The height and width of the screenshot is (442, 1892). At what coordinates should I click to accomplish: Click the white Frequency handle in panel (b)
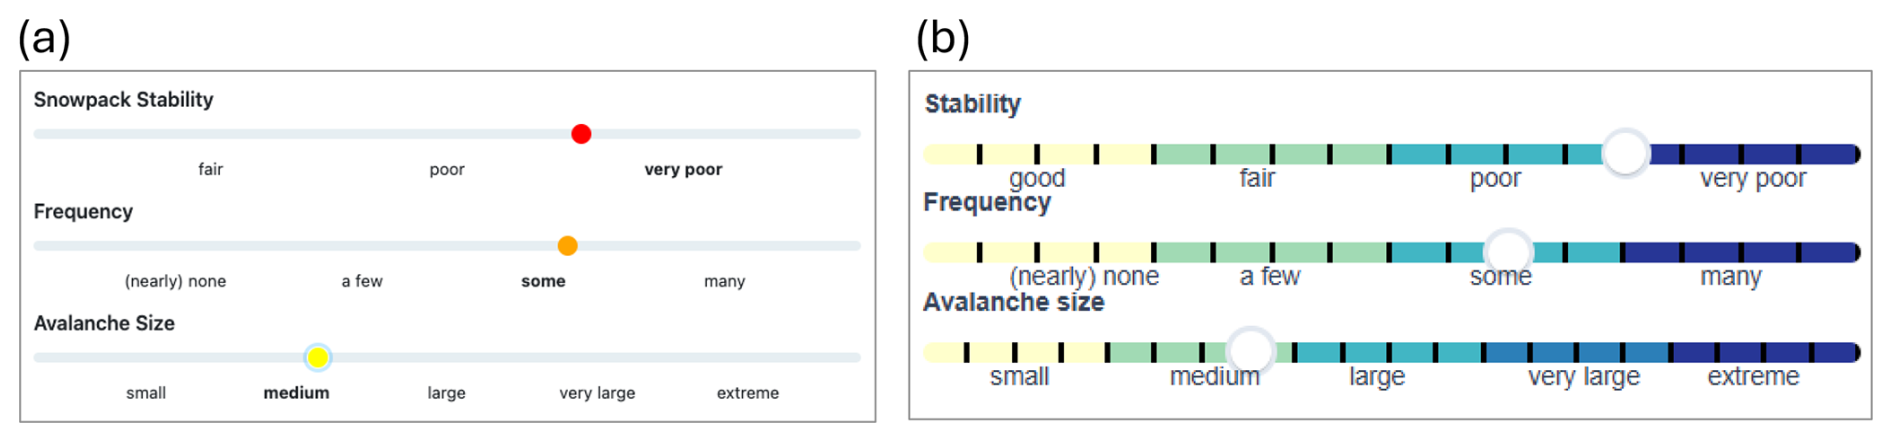pos(1508,251)
